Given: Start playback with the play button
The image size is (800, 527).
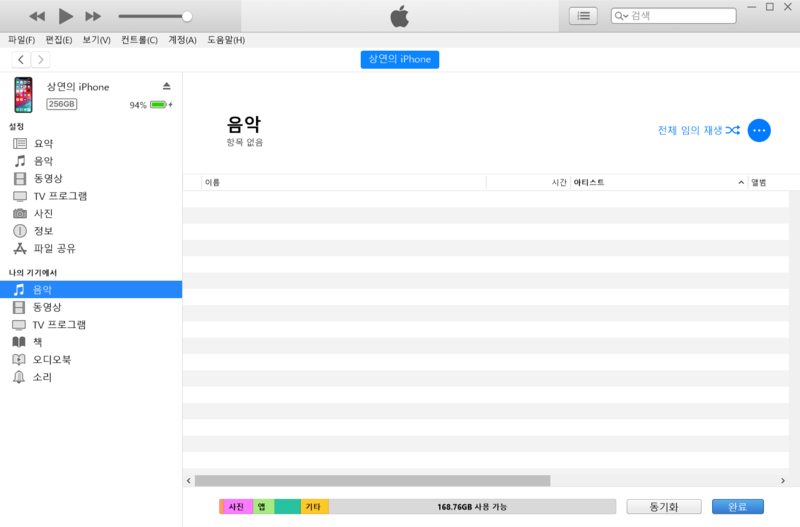Looking at the screenshot, I should coord(65,16).
